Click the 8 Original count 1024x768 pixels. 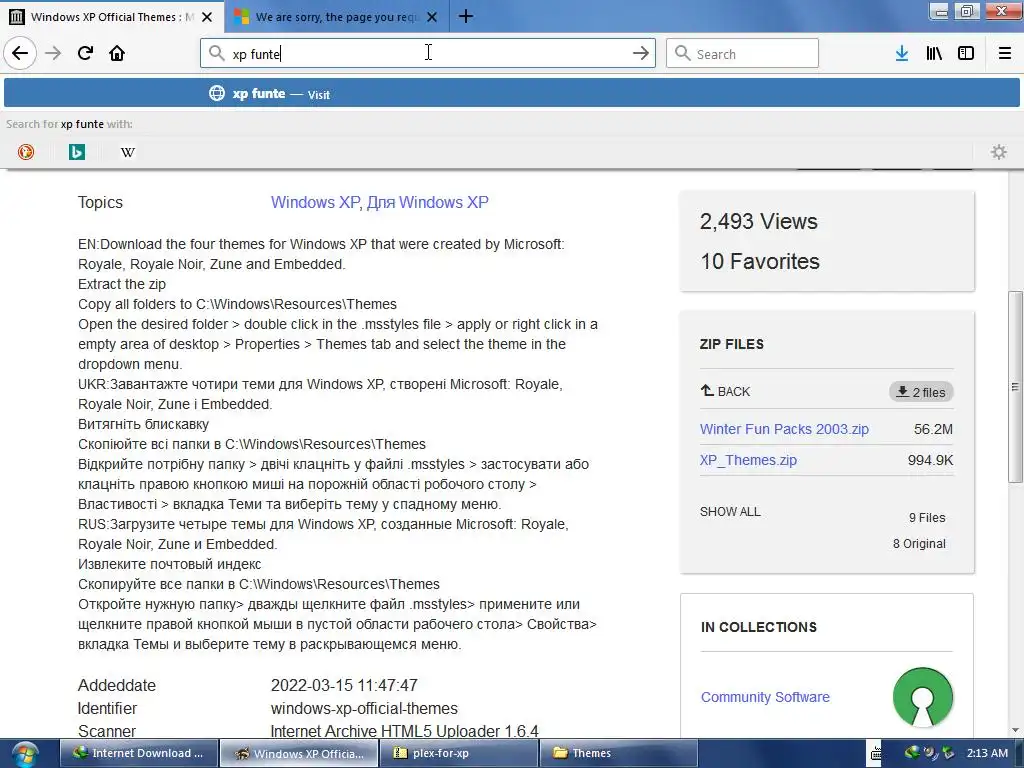pyautogui.click(x=919, y=543)
